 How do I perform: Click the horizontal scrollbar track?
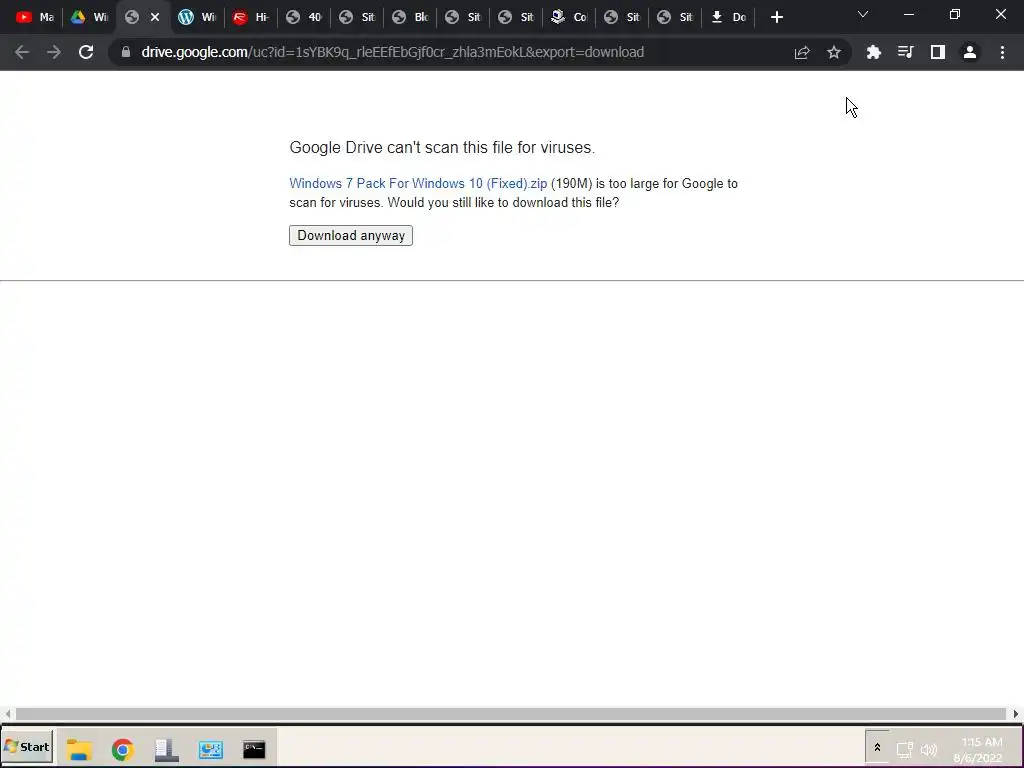pos(511,714)
